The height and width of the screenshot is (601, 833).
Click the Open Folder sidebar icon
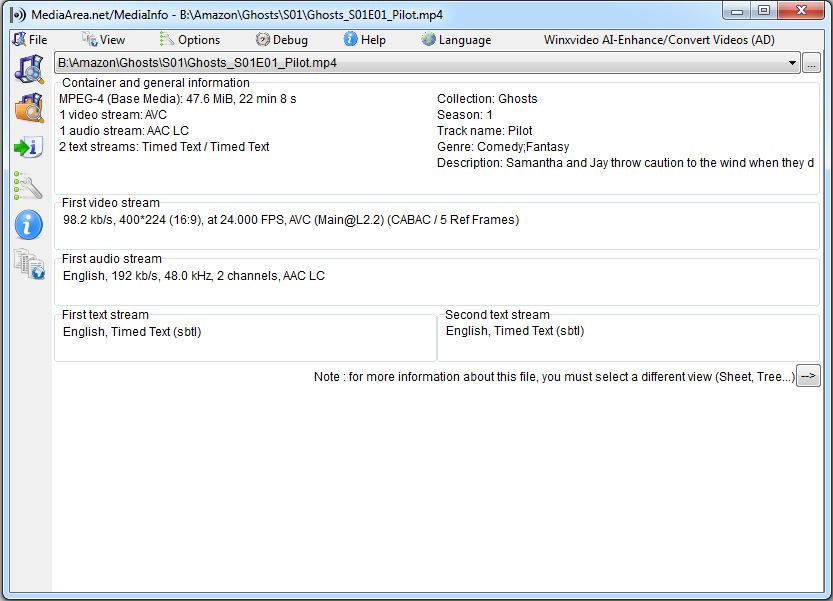click(x=29, y=108)
